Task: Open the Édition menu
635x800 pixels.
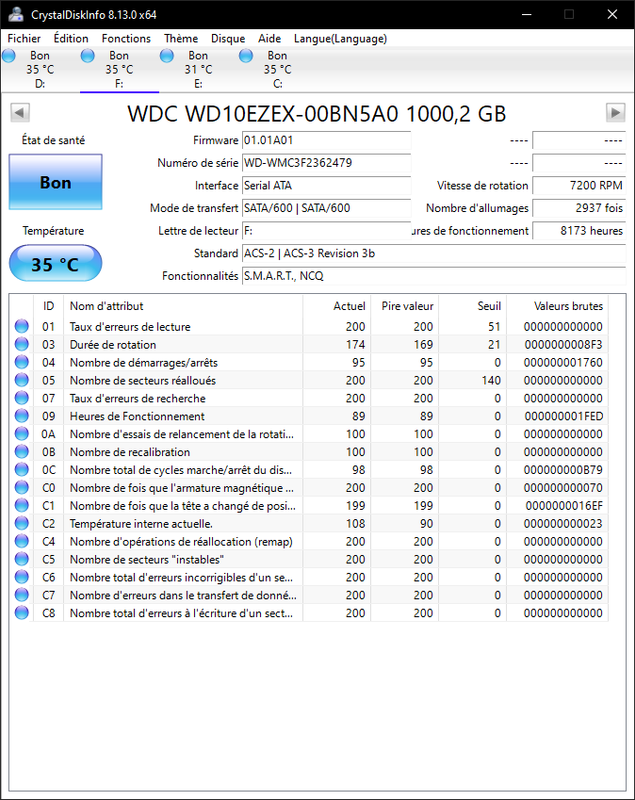Action: 71,38
